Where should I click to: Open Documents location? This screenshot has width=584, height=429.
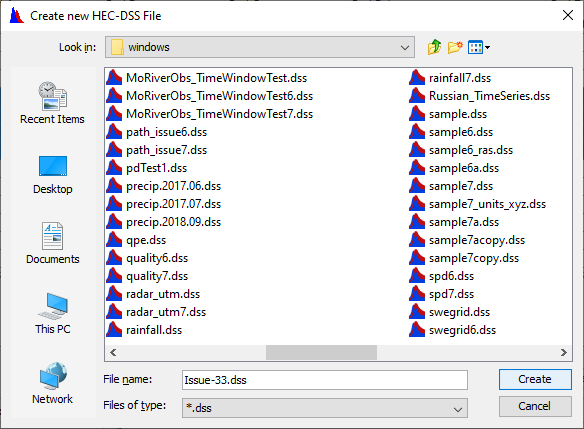click(53, 243)
